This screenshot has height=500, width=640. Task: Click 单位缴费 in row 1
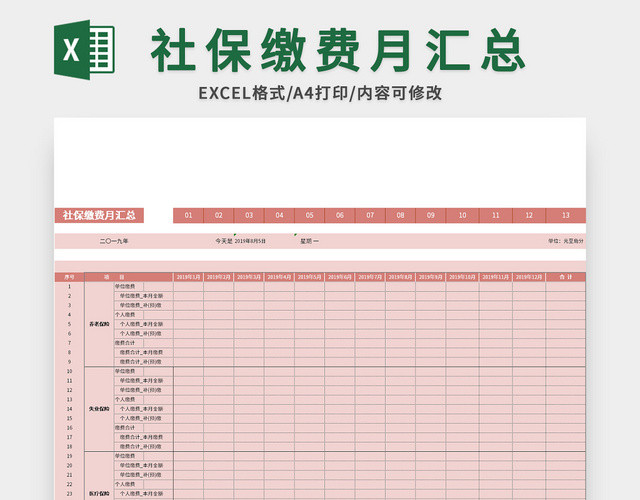(x=125, y=287)
